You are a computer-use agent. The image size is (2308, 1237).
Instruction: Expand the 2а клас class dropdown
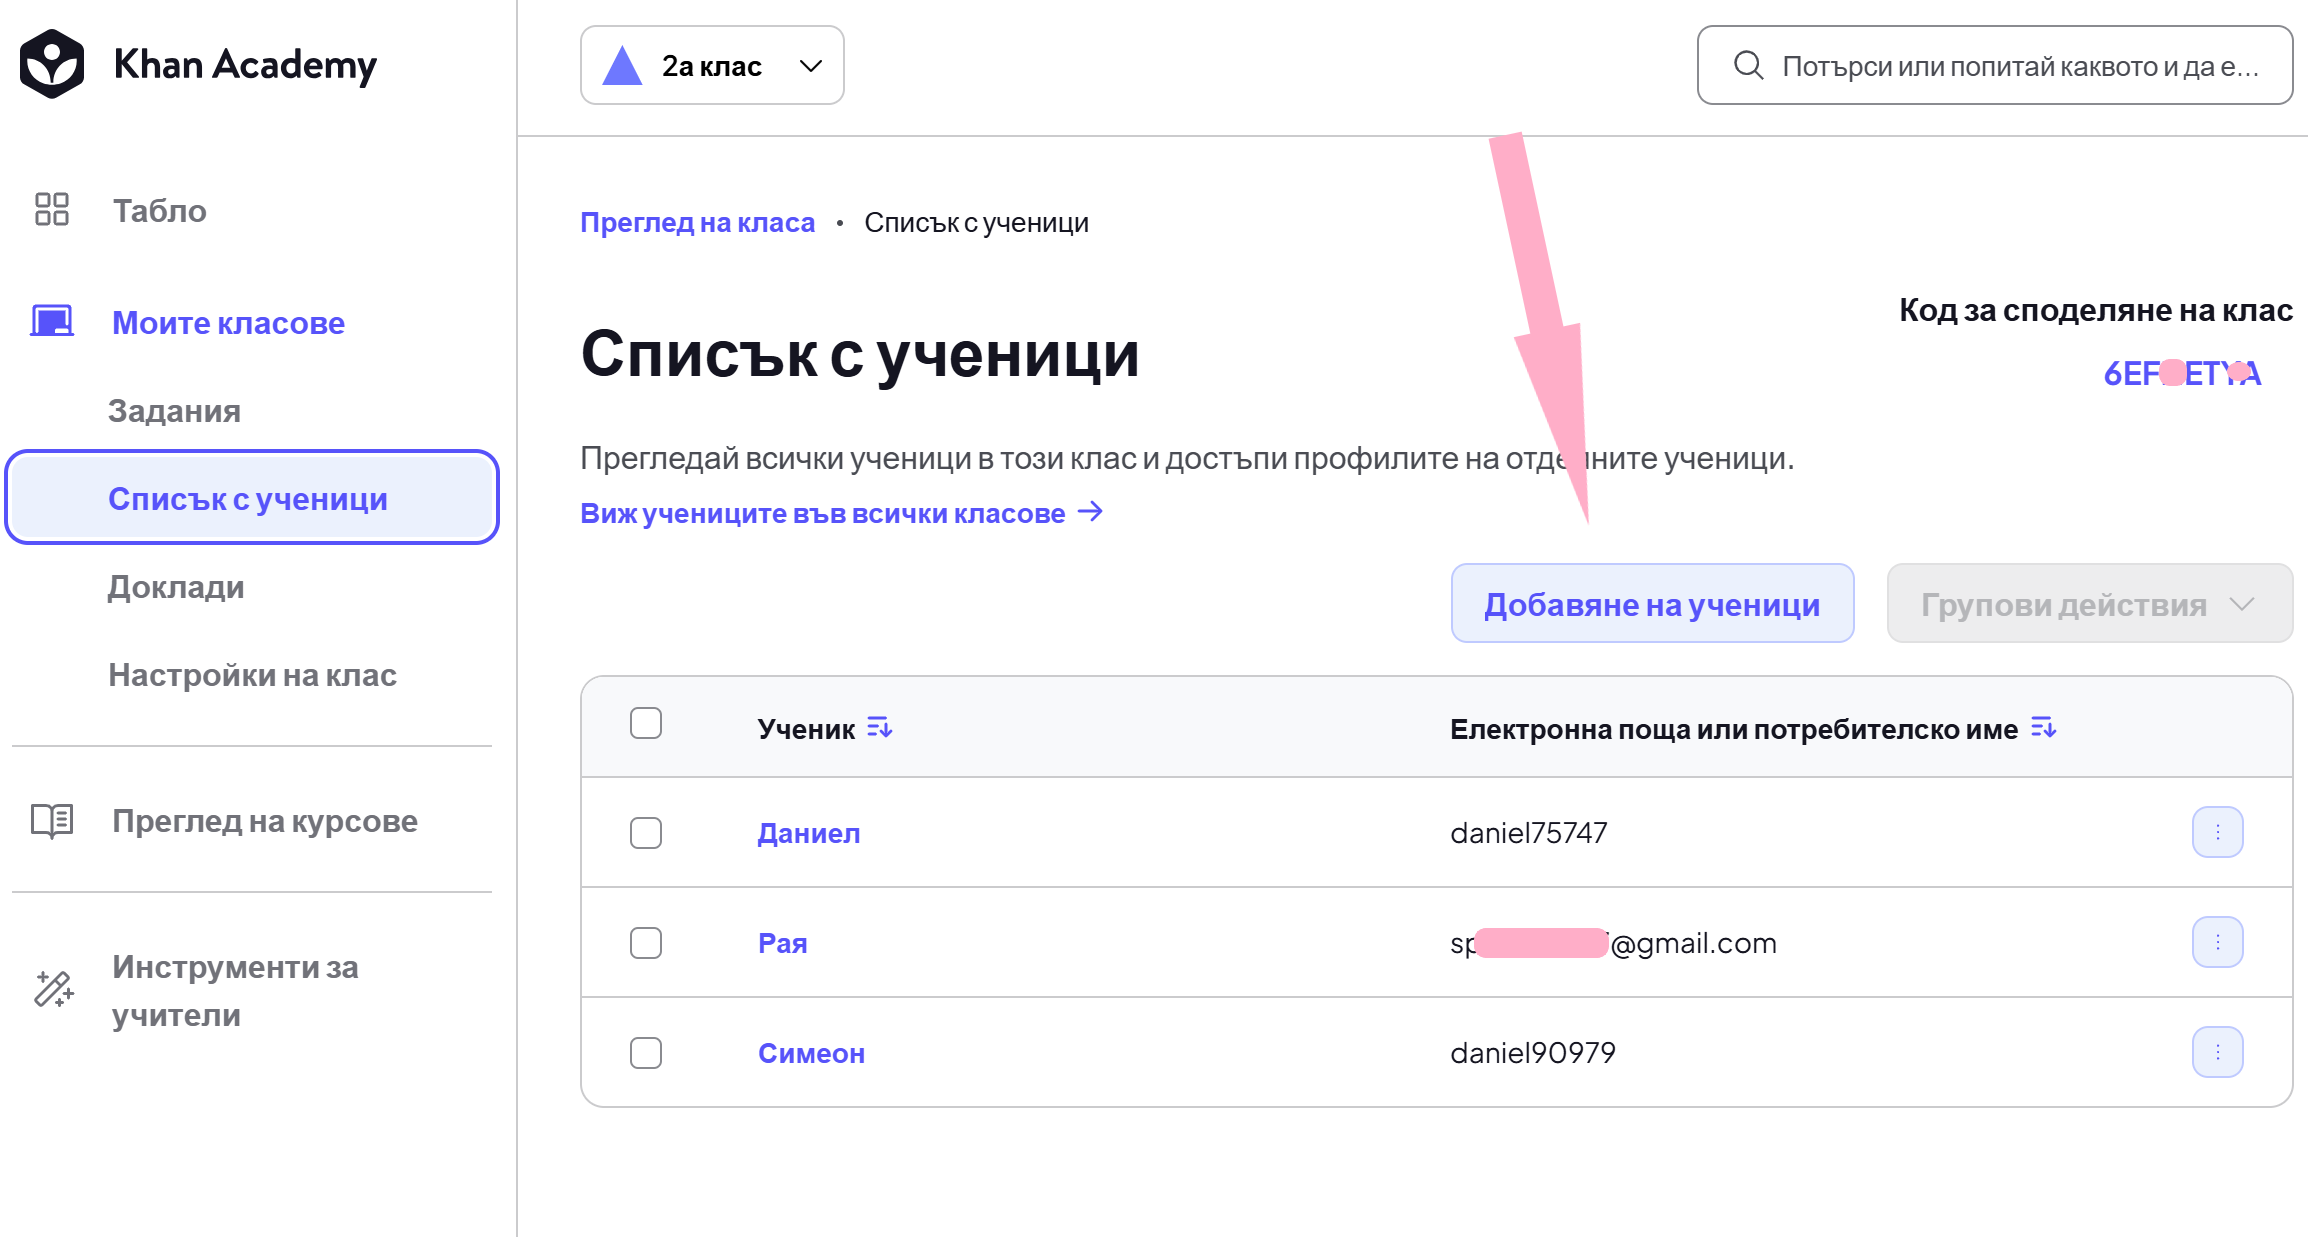[x=712, y=66]
